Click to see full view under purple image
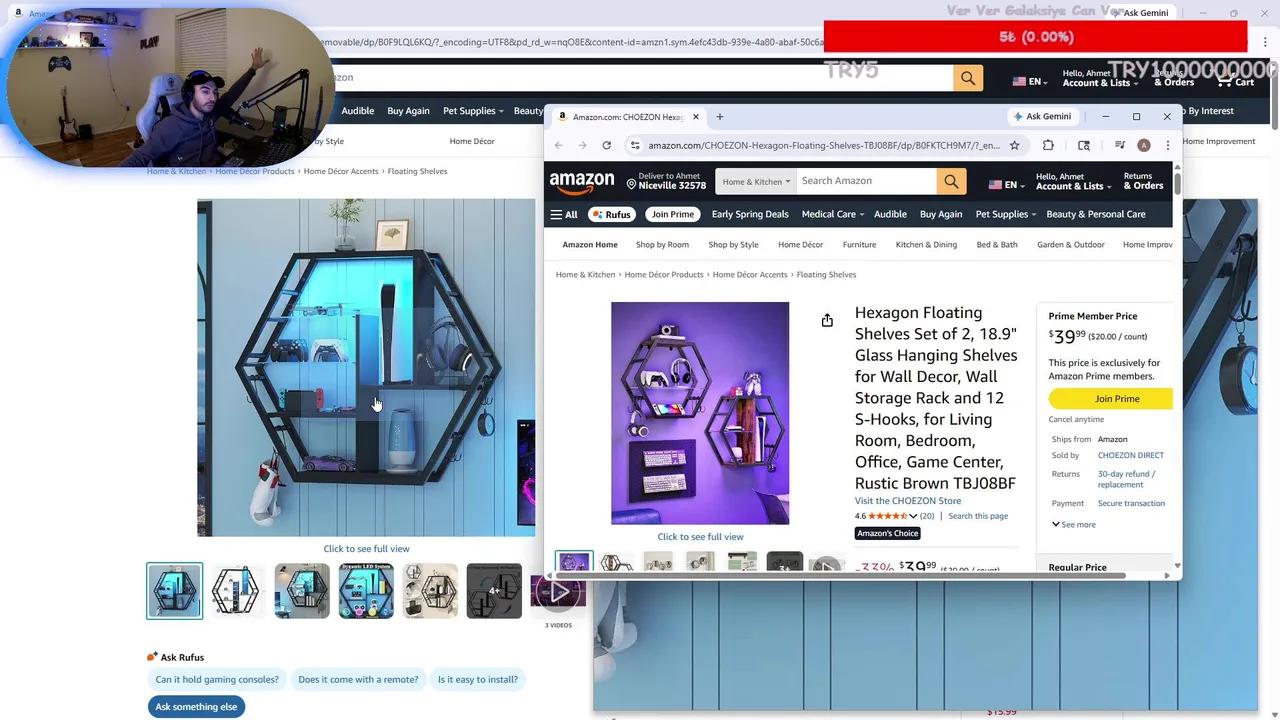The image size is (1280, 720). pyautogui.click(x=700, y=537)
